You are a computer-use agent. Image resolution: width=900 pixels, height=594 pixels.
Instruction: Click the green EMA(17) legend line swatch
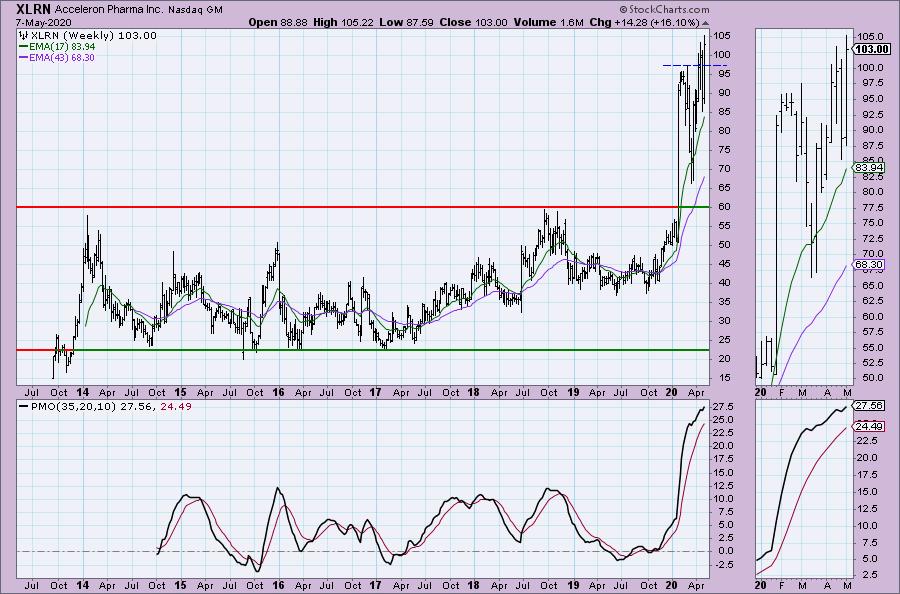[x=24, y=46]
